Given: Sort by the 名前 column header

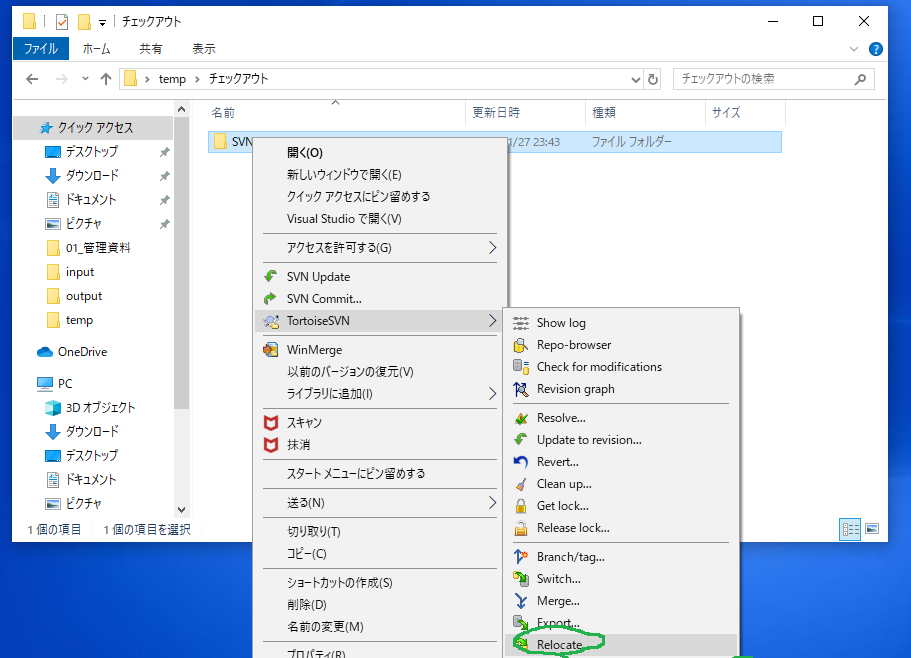Looking at the screenshot, I should click(335, 113).
